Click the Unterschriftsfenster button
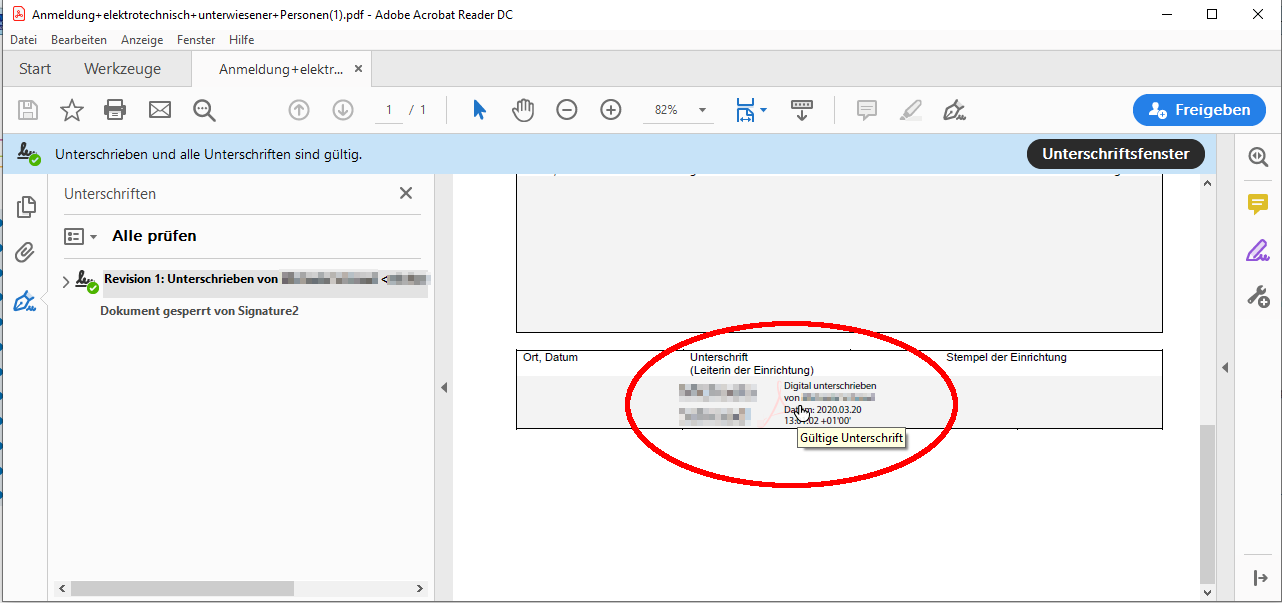Screen dimensions: 1282x603 pyautogui.click(x=1115, y=154)
